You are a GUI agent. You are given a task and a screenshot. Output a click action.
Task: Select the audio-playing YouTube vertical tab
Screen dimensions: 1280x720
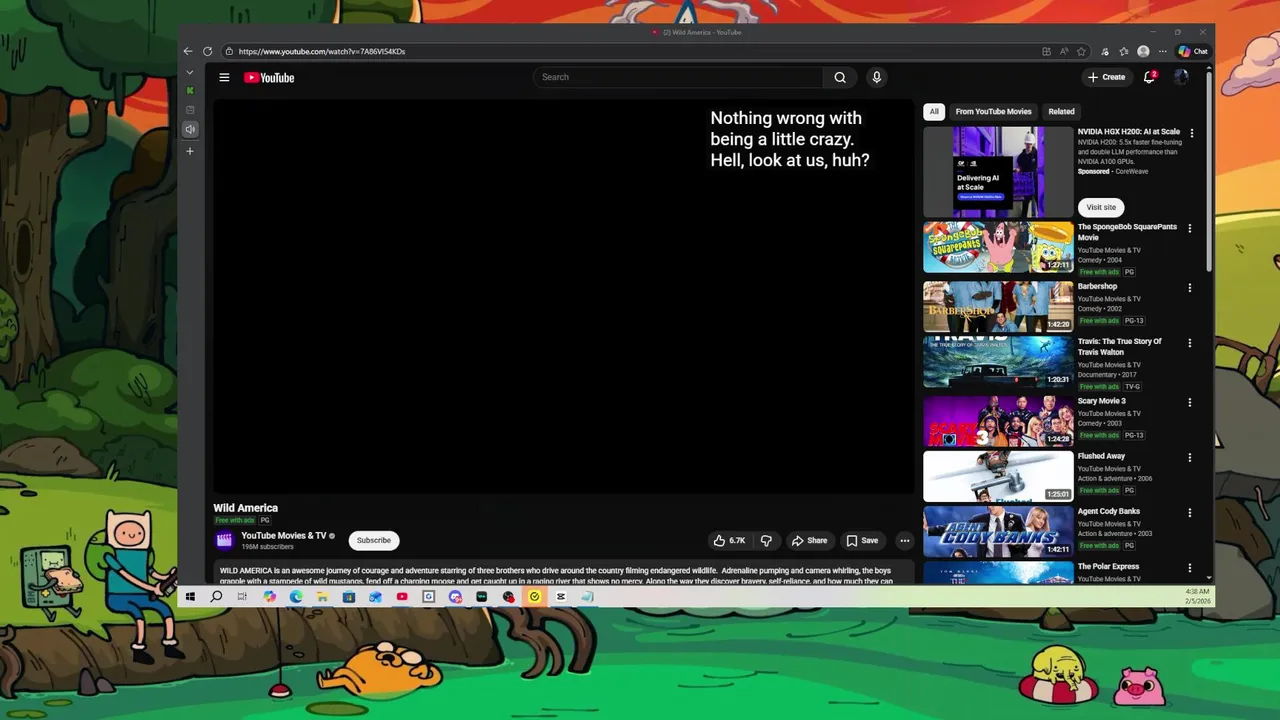pyautogui.click(x=190, y=129)
